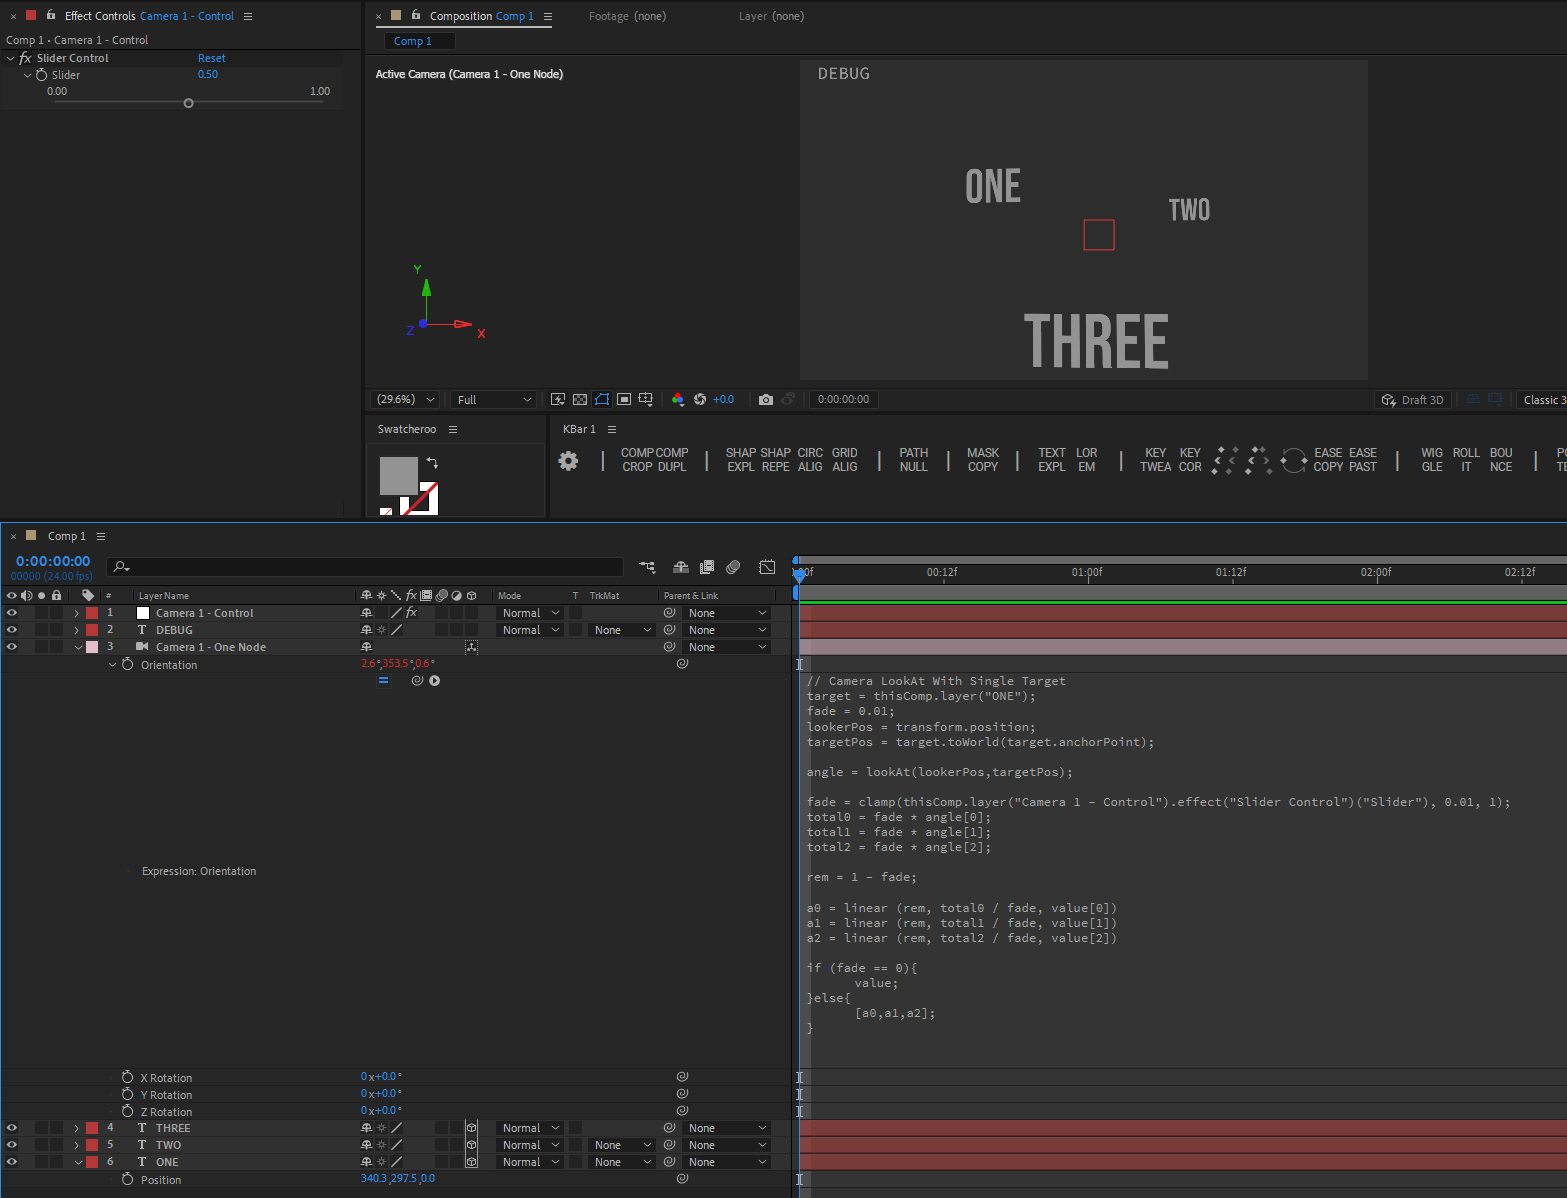Open the magnification ratio dropdown showing 29.6%

tap(404, 399)
